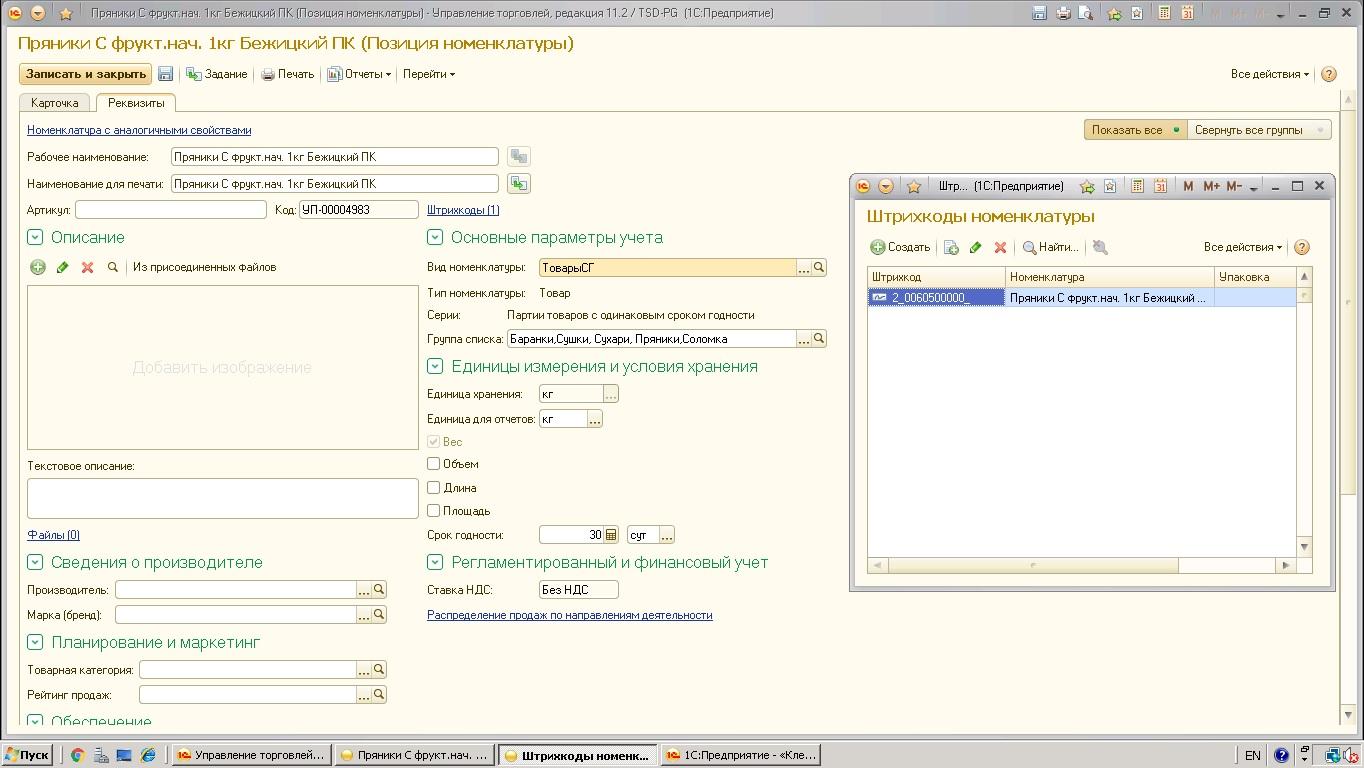Collapse the Основные параметры учета group

coord(435,237)
